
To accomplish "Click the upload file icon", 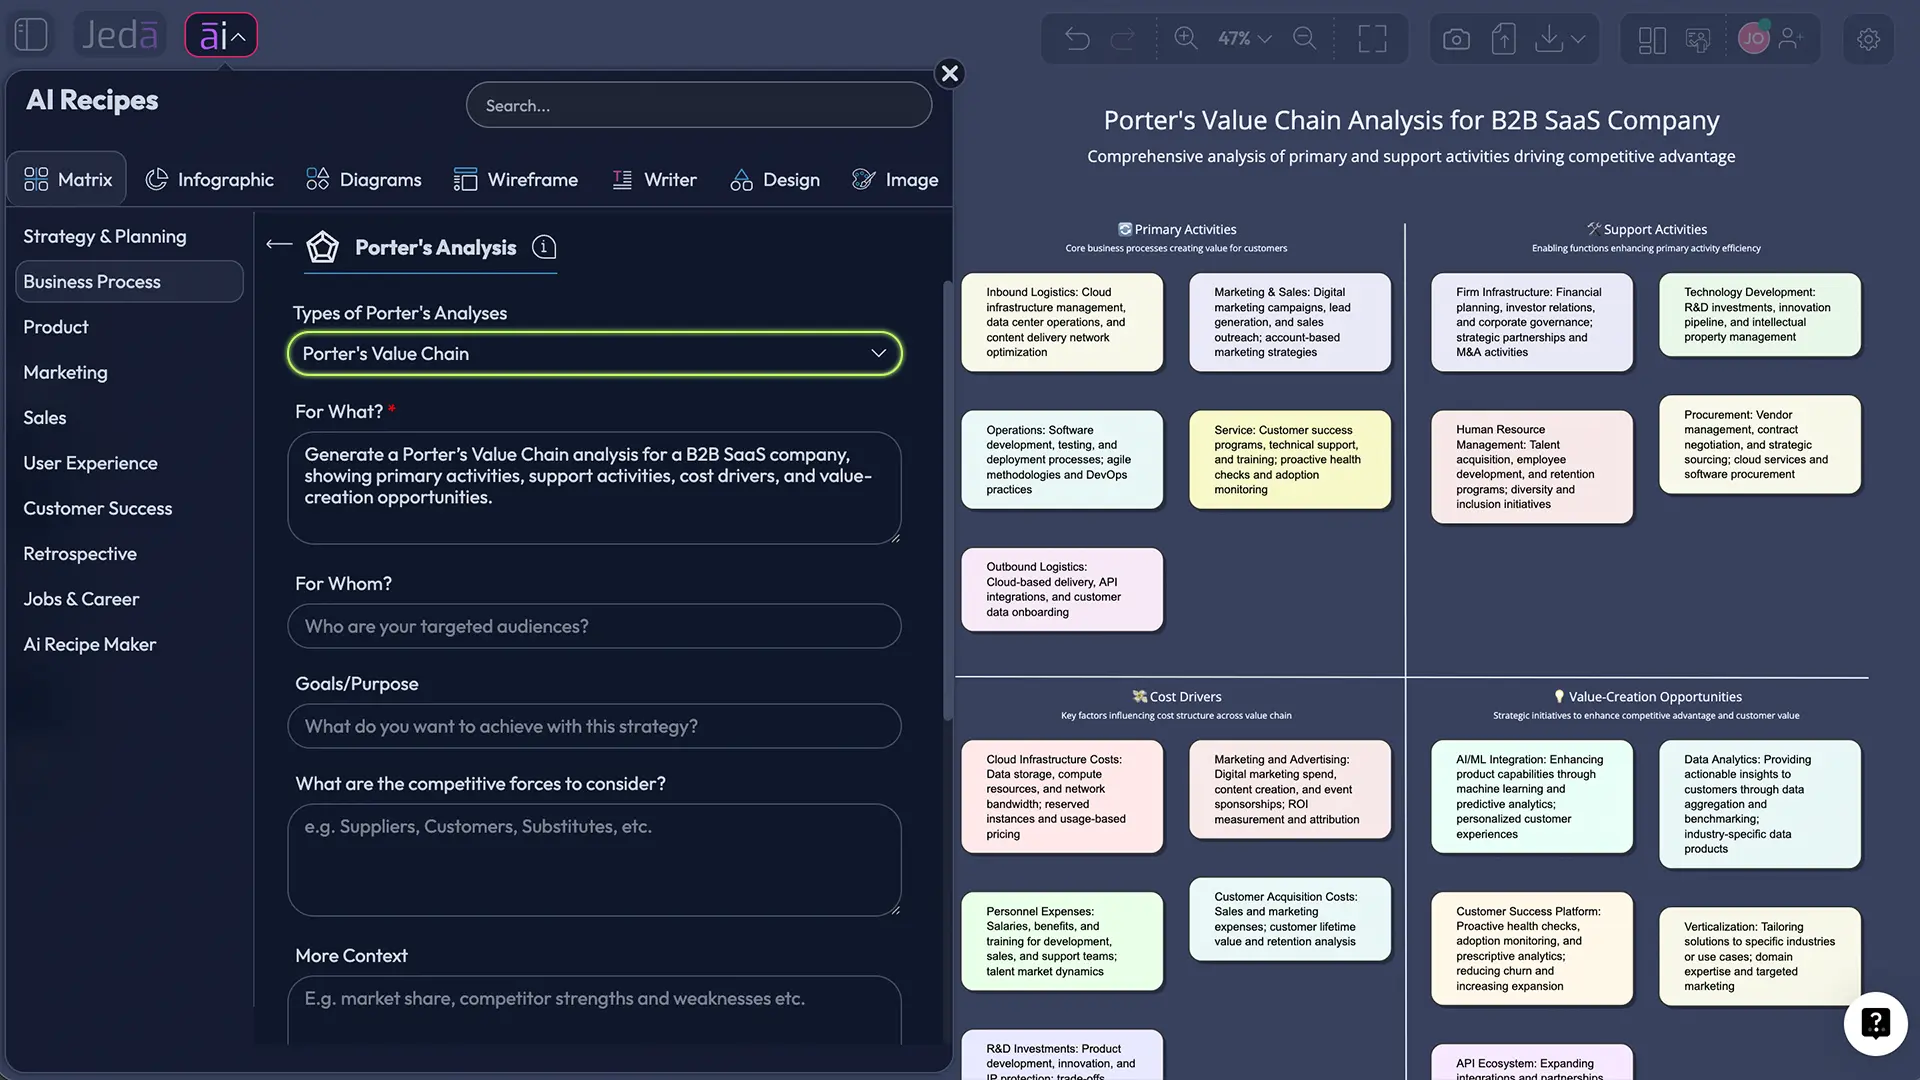I will 1503,39.
